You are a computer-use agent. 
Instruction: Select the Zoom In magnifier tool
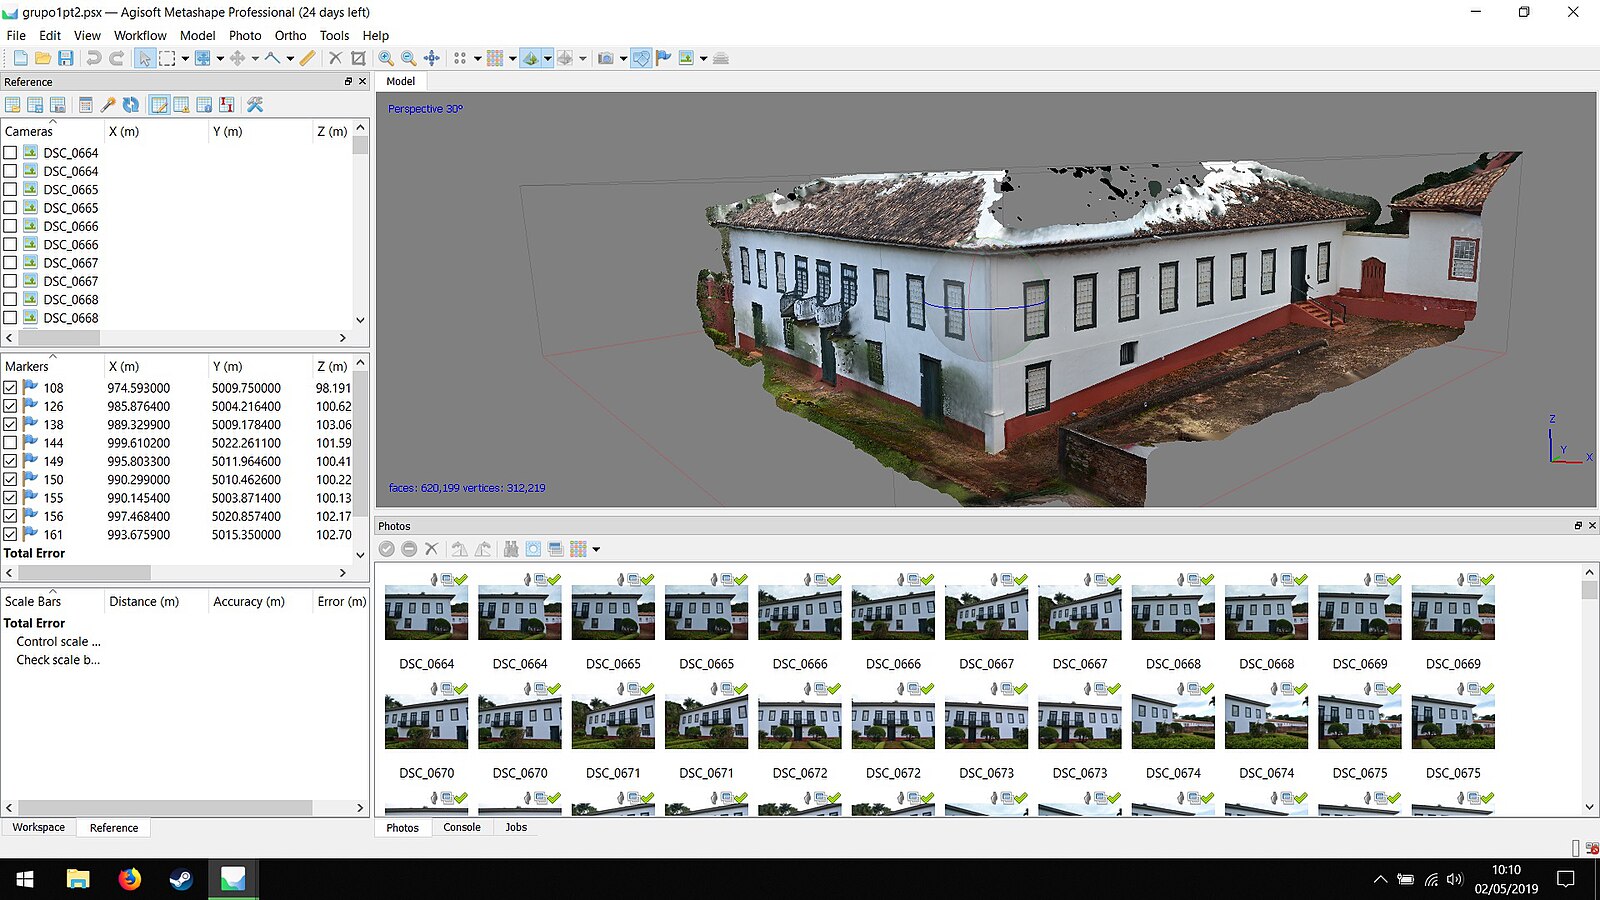click(385, 58)
